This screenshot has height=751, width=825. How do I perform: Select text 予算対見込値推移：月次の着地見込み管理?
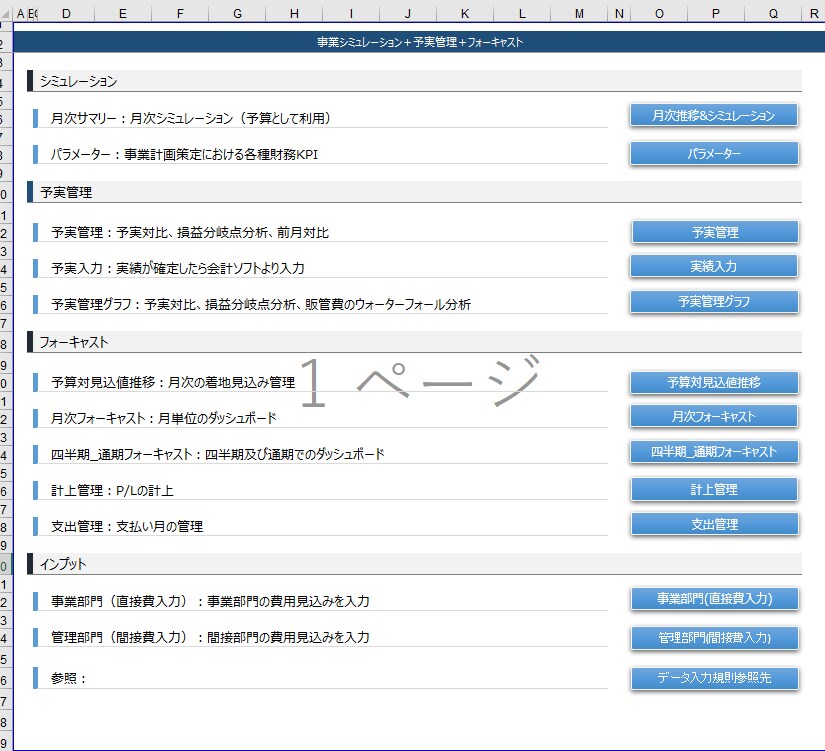click(173, 382)
